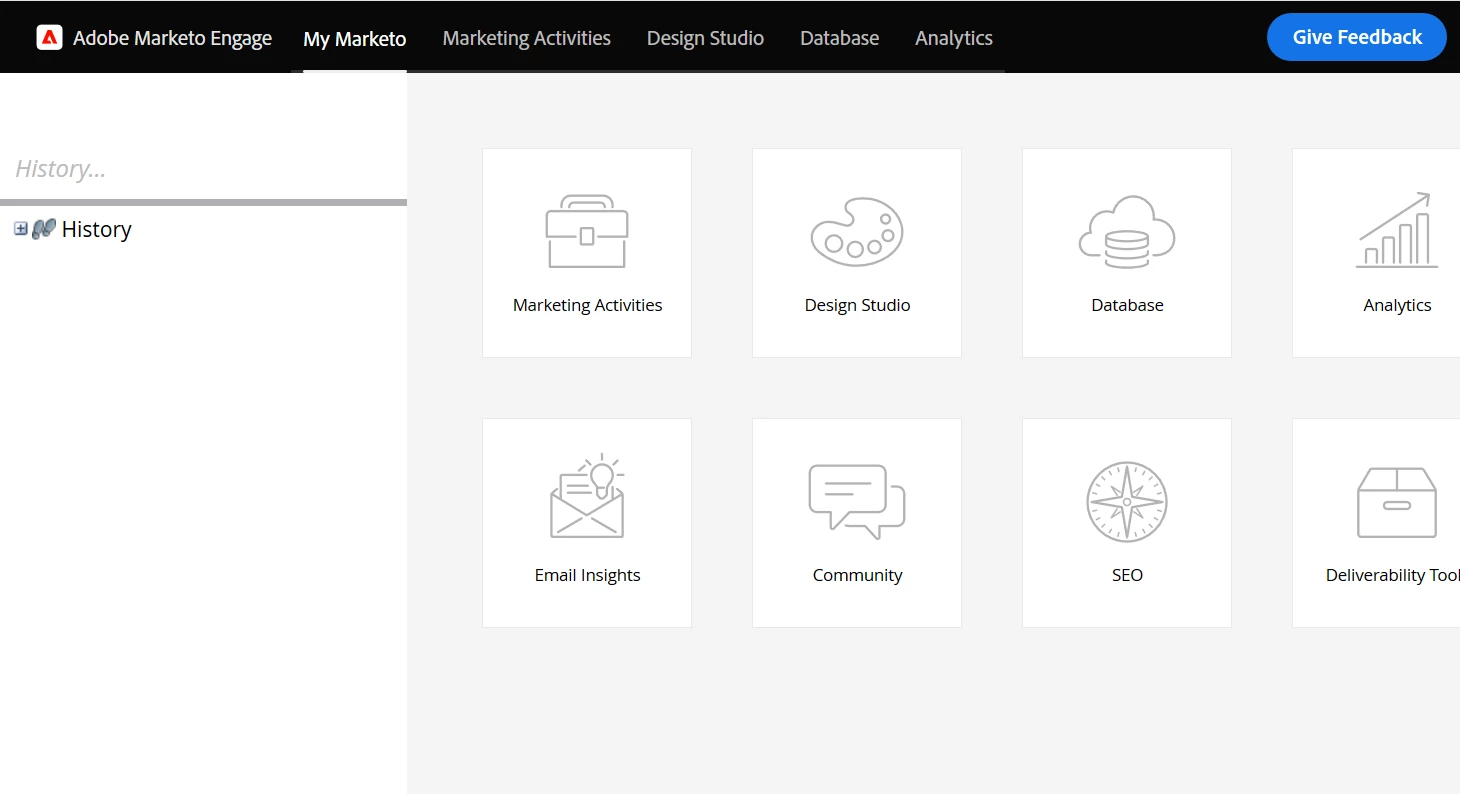Expand the History tree node
1460x794 pixels.
click(x=21, y=229)
